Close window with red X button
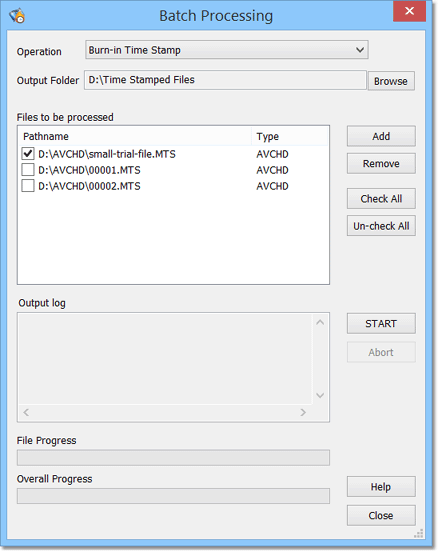438x552 pixels. [409, 11]
